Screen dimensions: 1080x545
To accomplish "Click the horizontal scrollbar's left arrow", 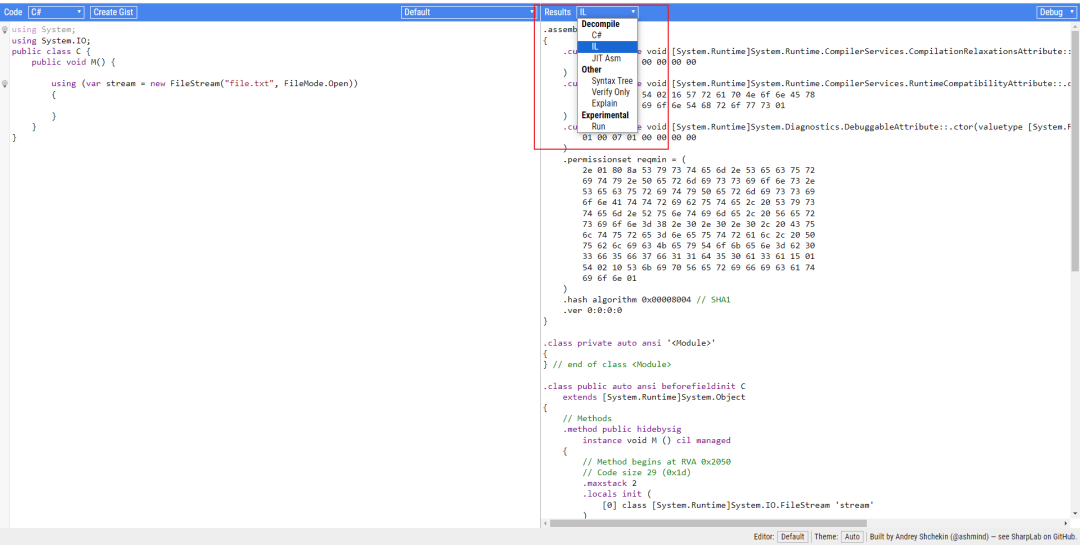I will coord(546,522).
